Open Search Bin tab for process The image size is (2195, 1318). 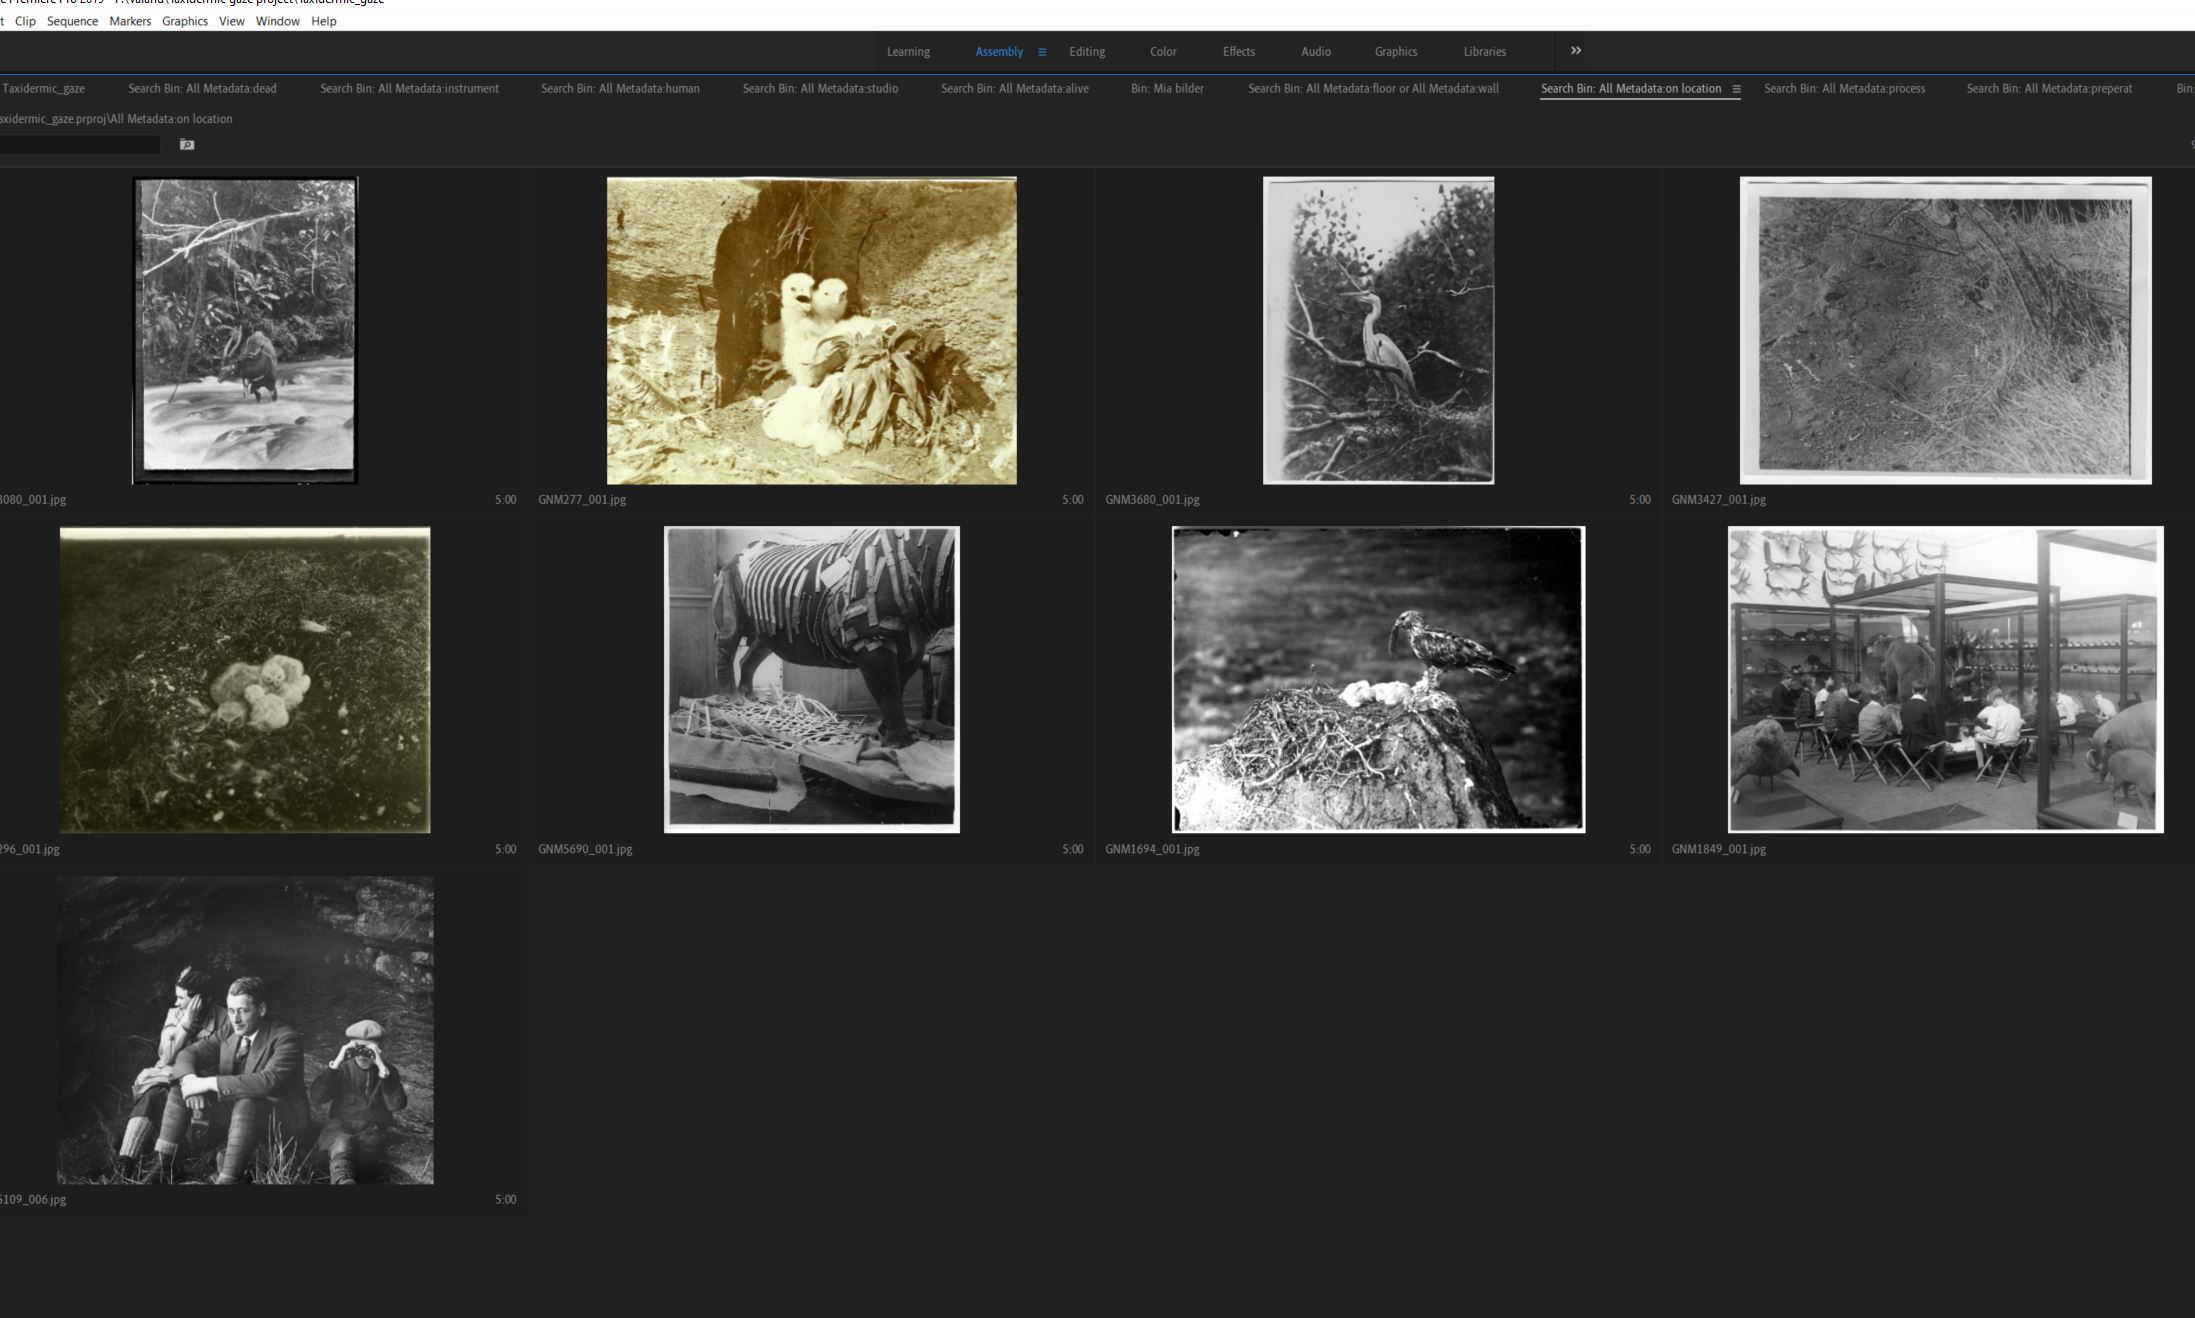click(x=1845, y=89)
